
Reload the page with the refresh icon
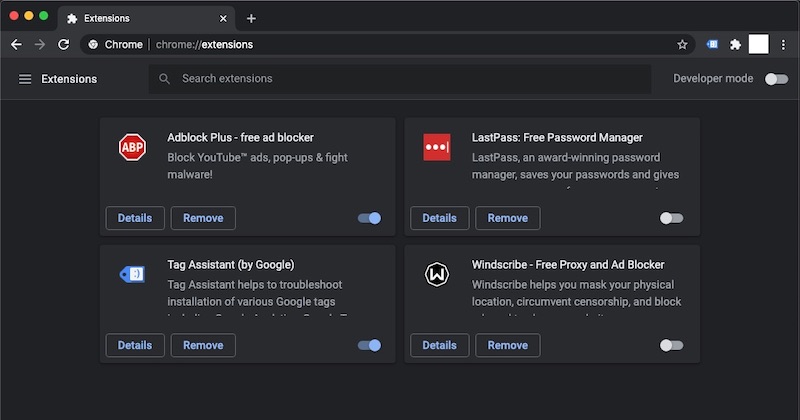pyautogui.click(x=64, y=44)
